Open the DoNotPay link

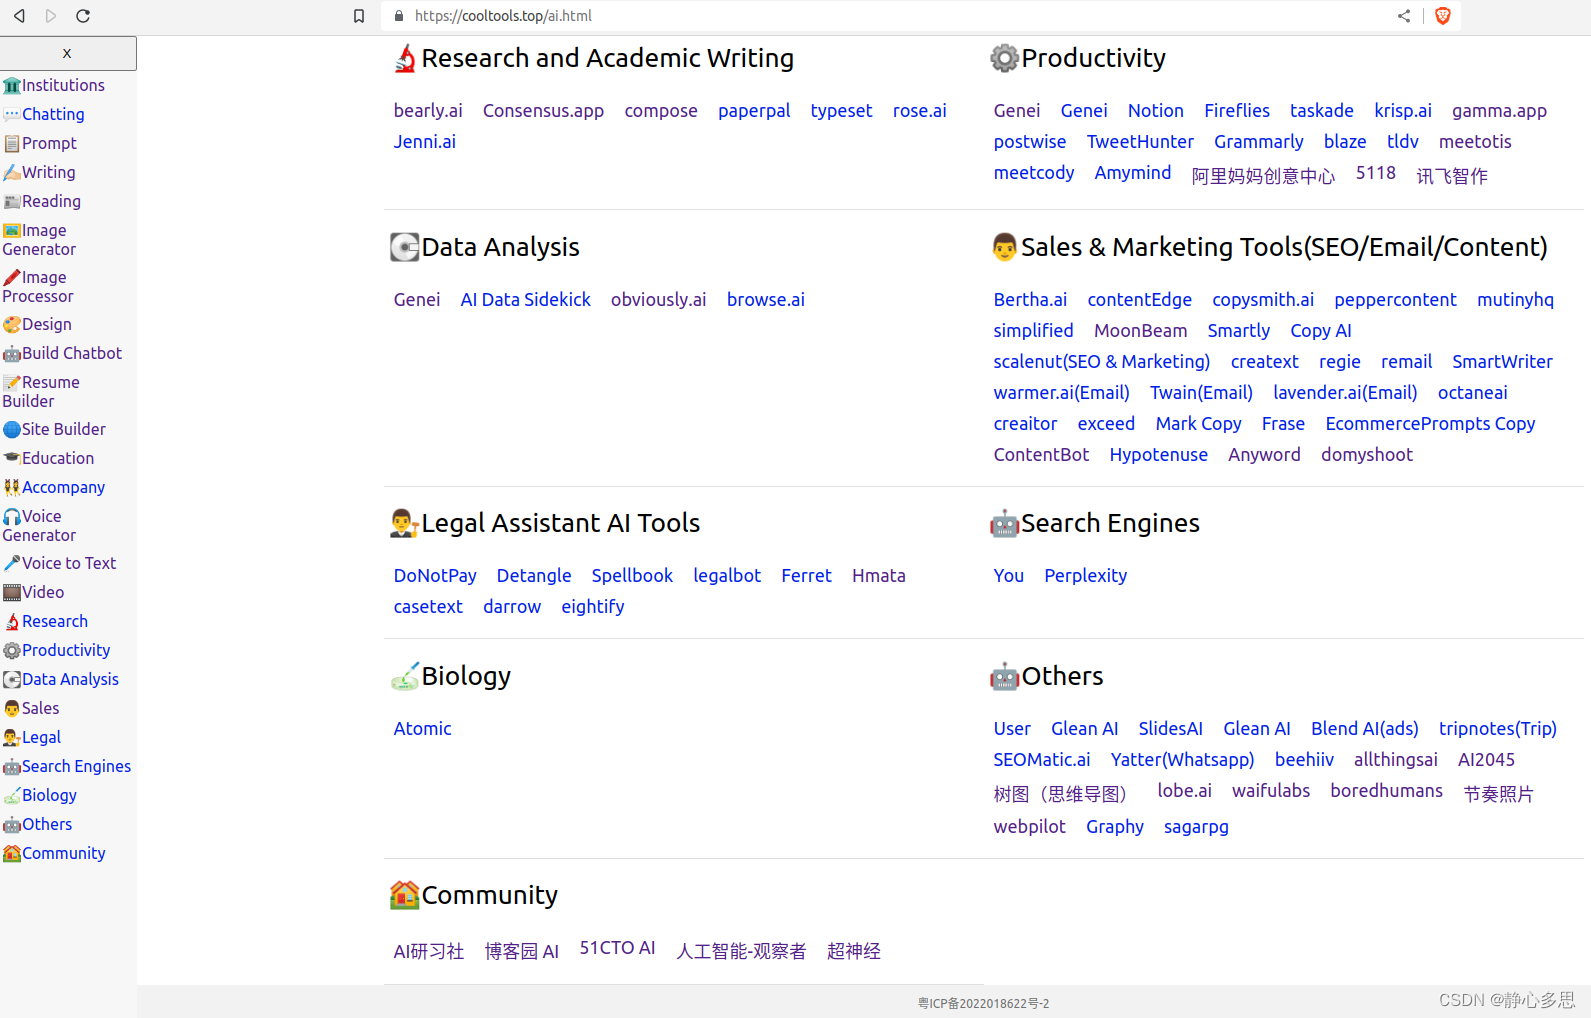[435, 576]
